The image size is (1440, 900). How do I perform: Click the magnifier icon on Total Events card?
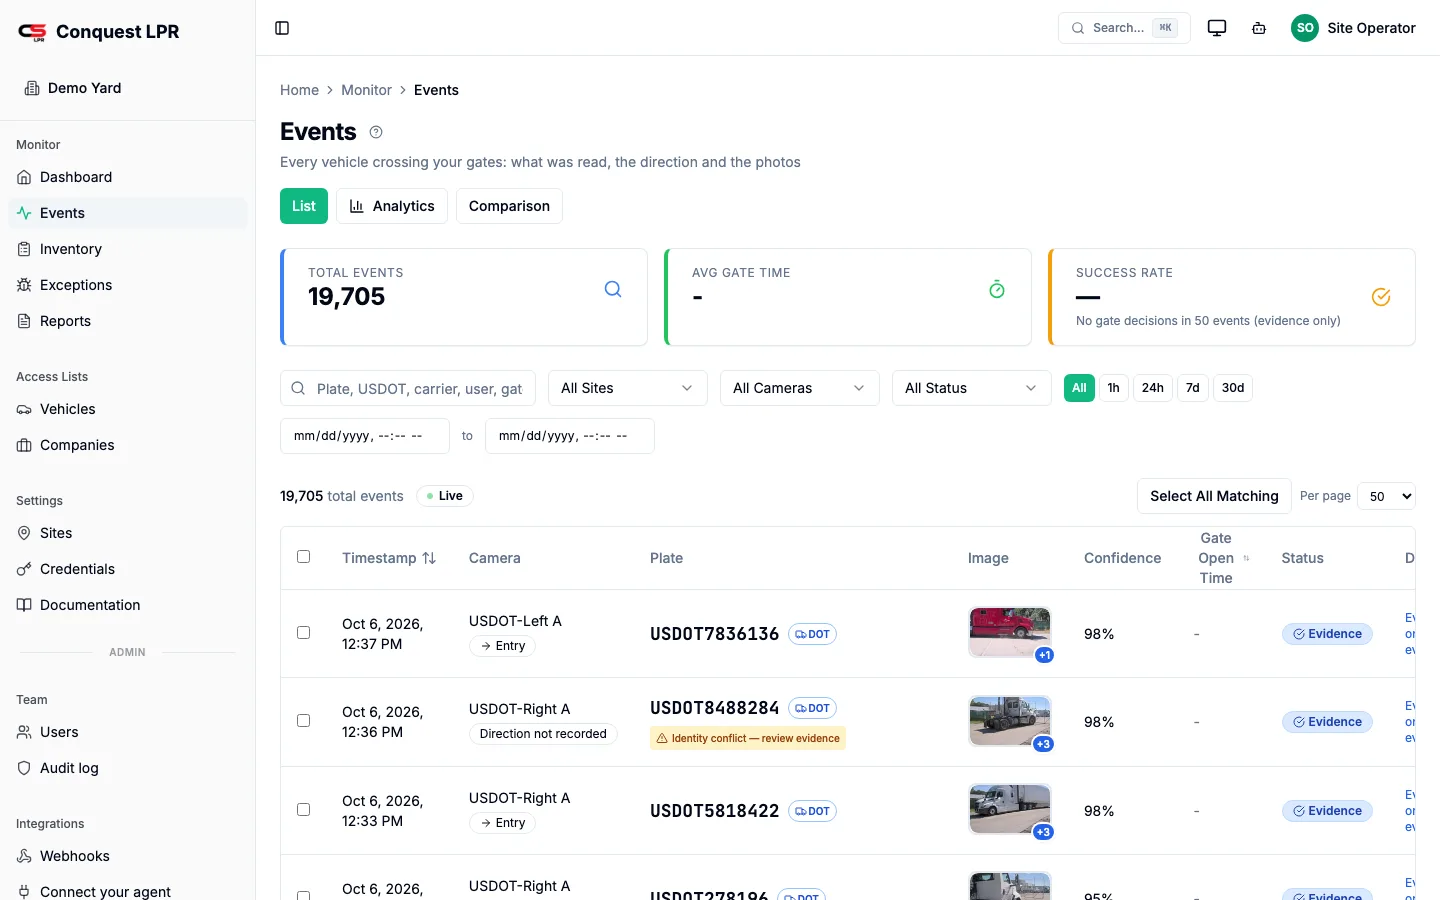(x=613, y=289)
